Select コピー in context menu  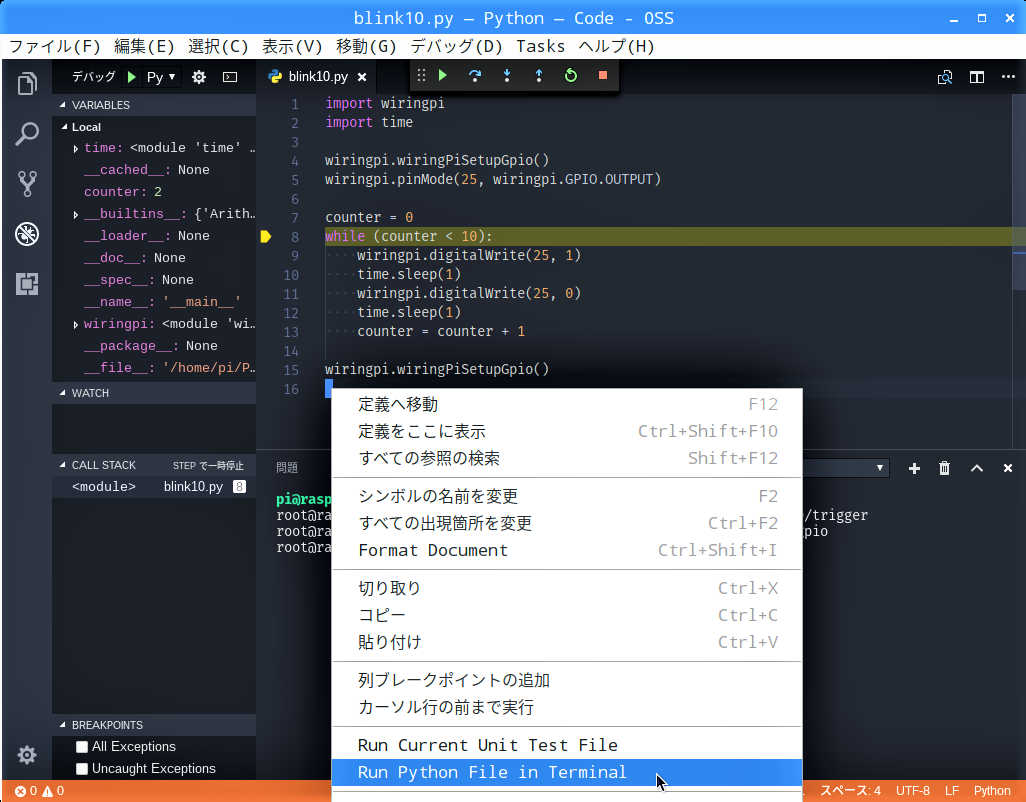(567, 615)
